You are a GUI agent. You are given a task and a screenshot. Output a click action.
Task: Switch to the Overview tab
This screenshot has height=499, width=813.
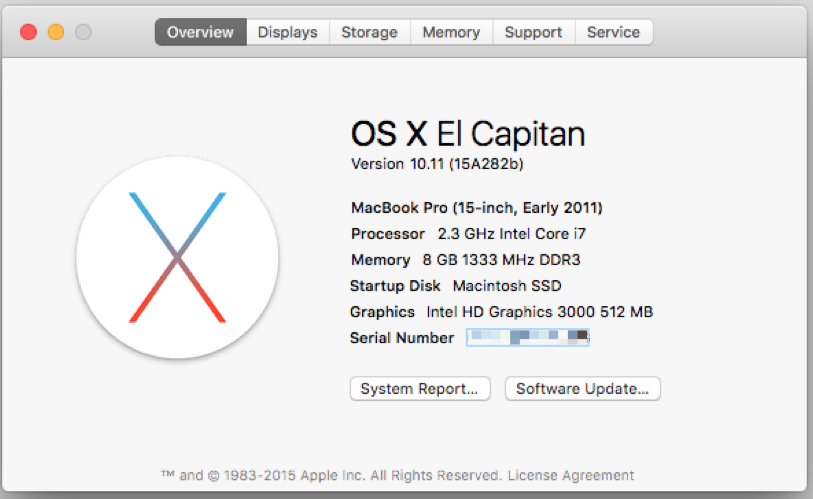click(201, 32)
